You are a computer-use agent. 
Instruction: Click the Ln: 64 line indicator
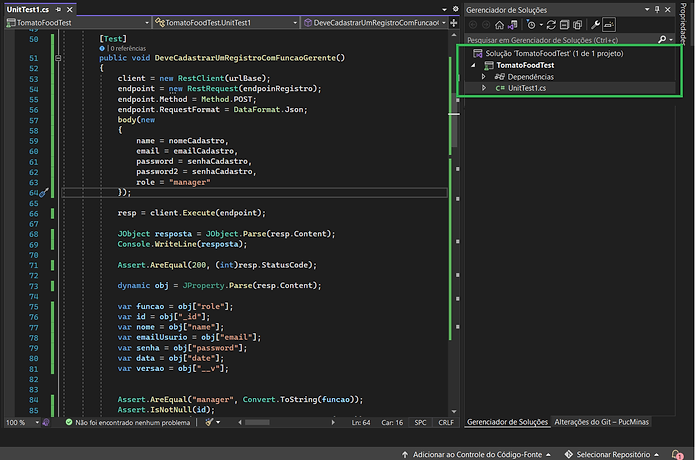(361, 423)
